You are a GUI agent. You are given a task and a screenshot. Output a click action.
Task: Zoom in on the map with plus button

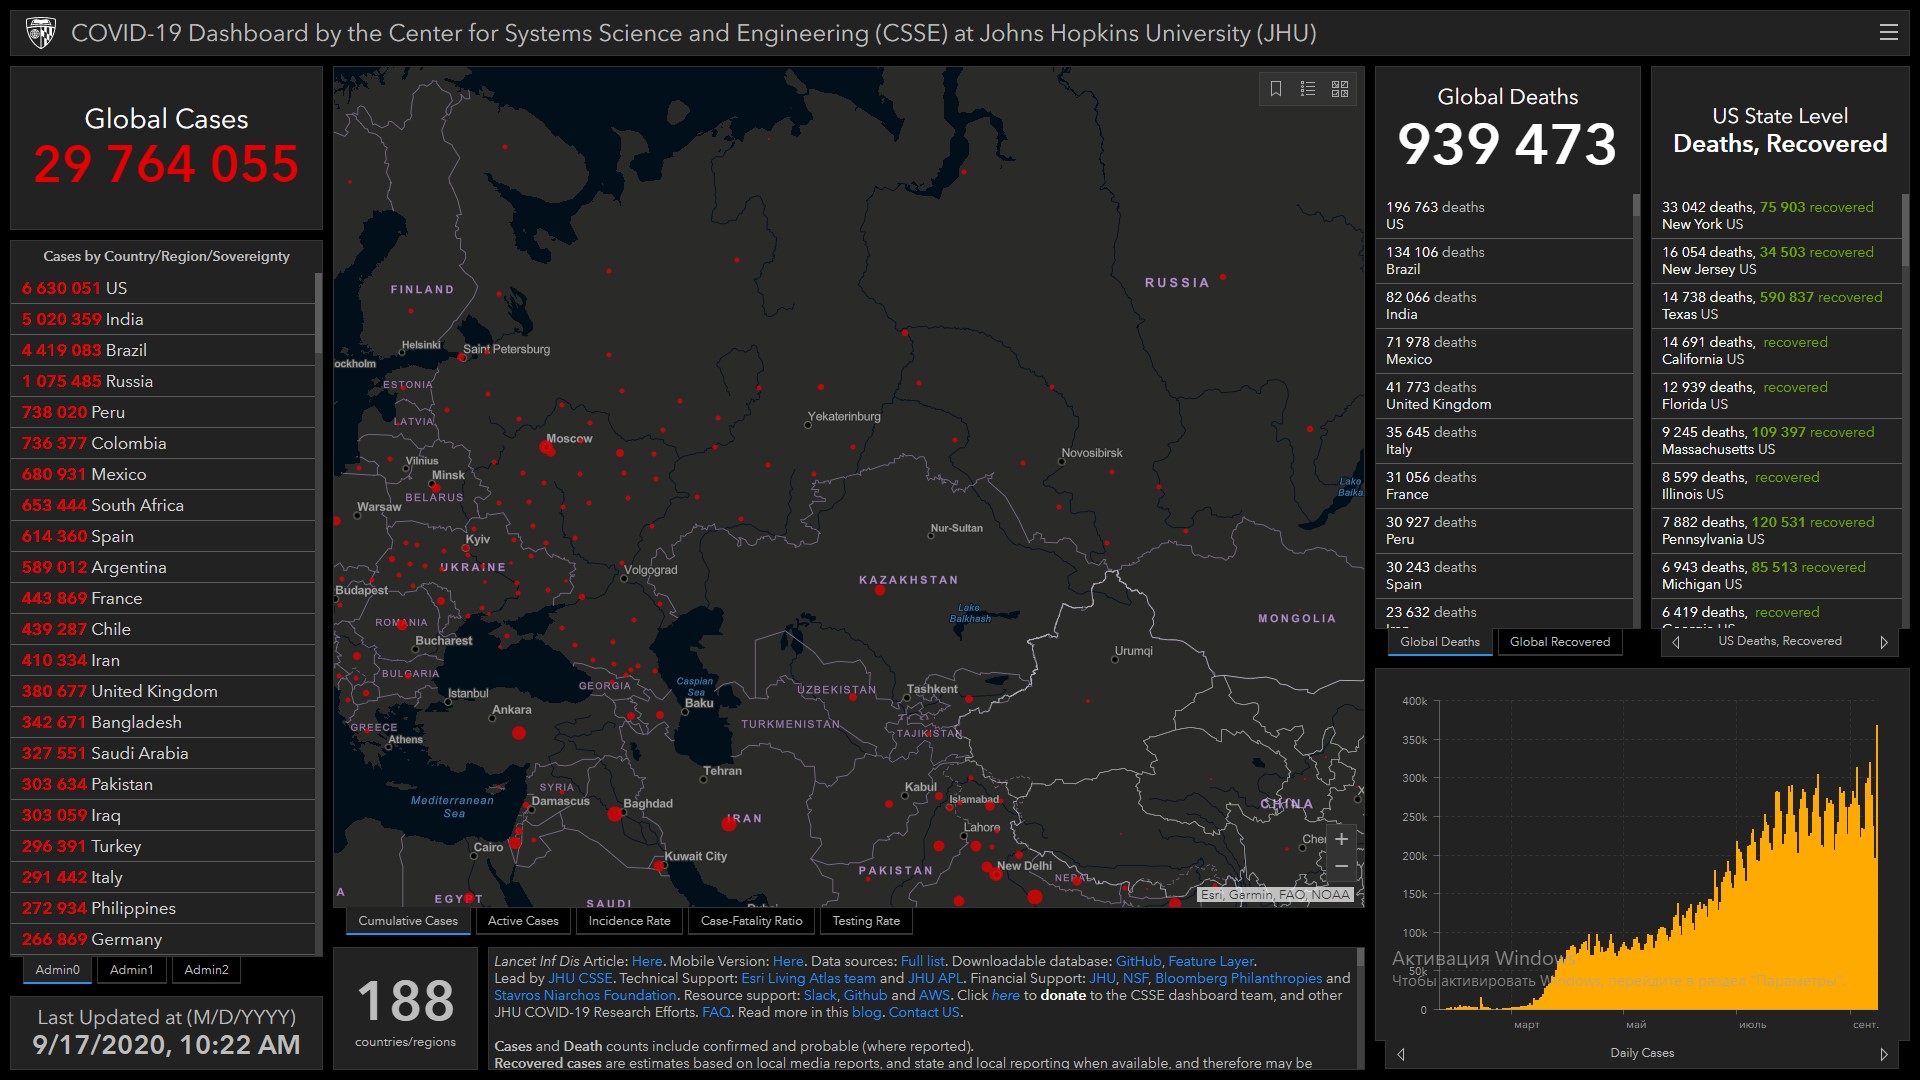point(1341,839)
